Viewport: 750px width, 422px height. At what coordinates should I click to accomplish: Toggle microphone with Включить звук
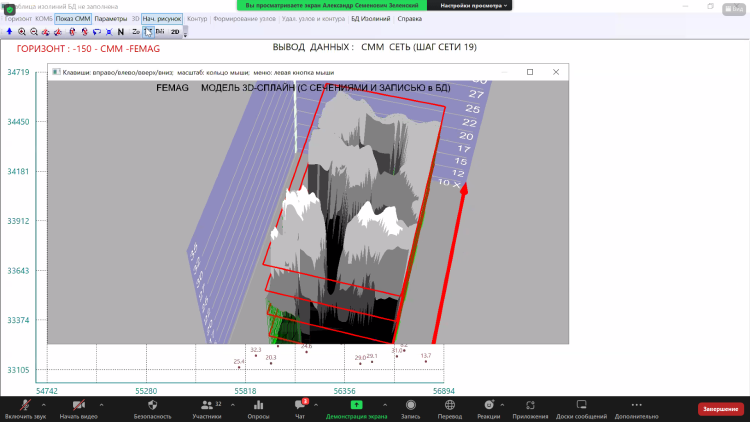[x=24, y=408]
